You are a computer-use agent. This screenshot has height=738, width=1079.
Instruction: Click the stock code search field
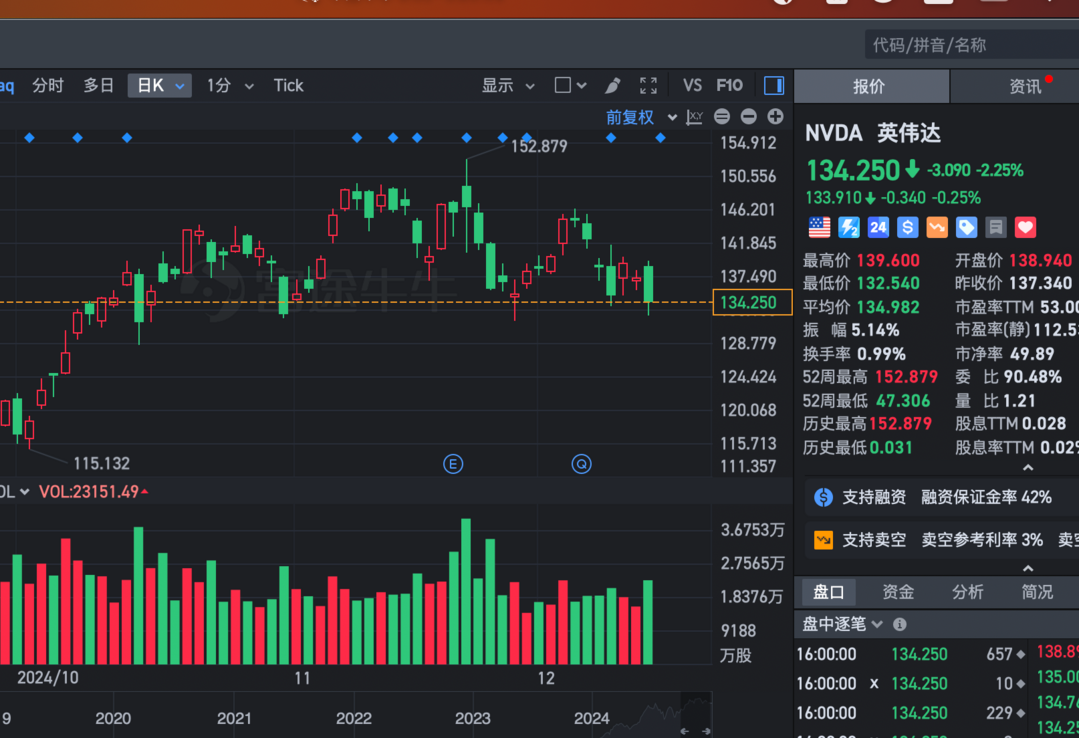pos(972,45)
